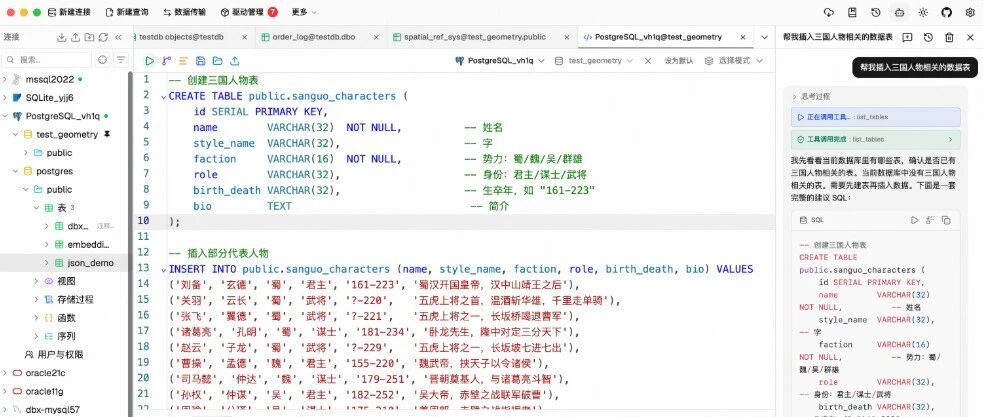The image size is (983, 417).
Task: Open the tab list overflow chevron
Action: pyautogui.click(x=764, y=37)
